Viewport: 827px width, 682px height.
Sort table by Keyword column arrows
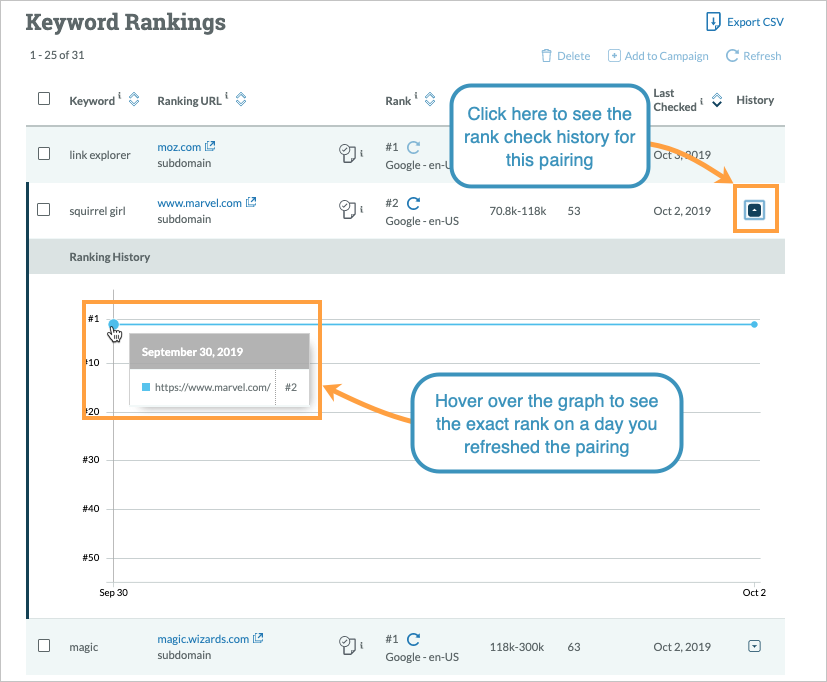click(134, 100)
